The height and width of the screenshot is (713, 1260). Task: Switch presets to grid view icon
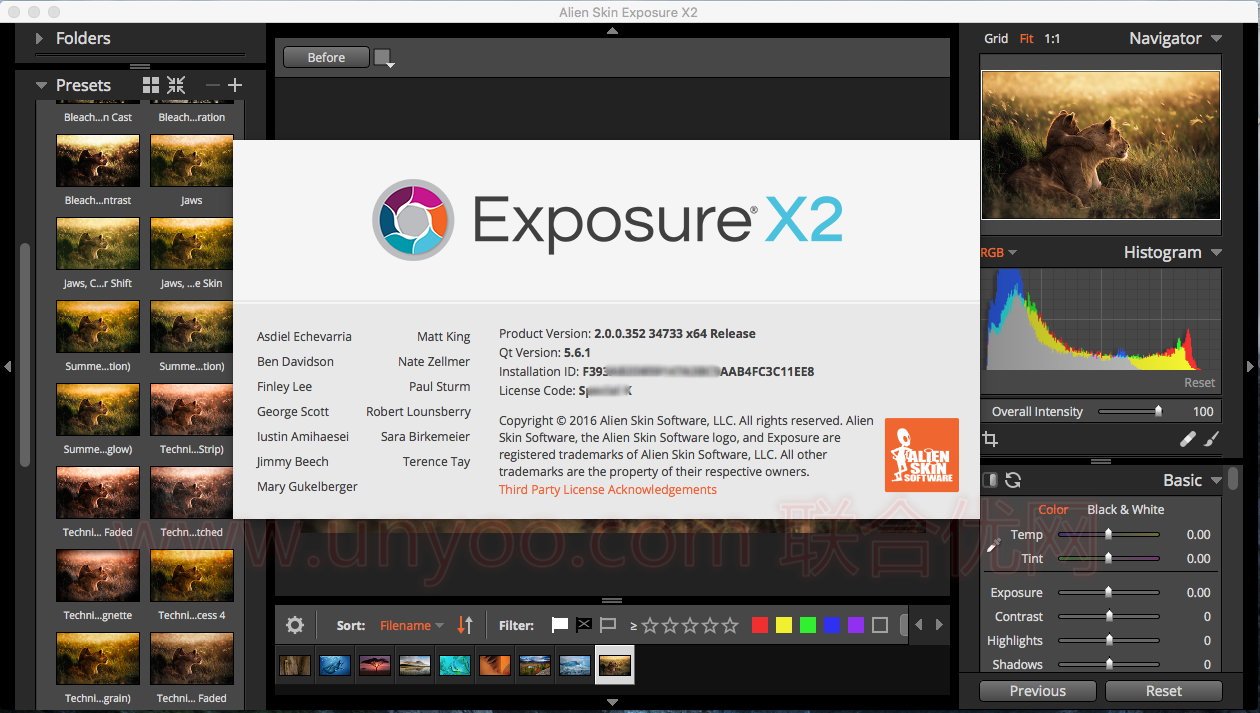click(x=151, y=85)
